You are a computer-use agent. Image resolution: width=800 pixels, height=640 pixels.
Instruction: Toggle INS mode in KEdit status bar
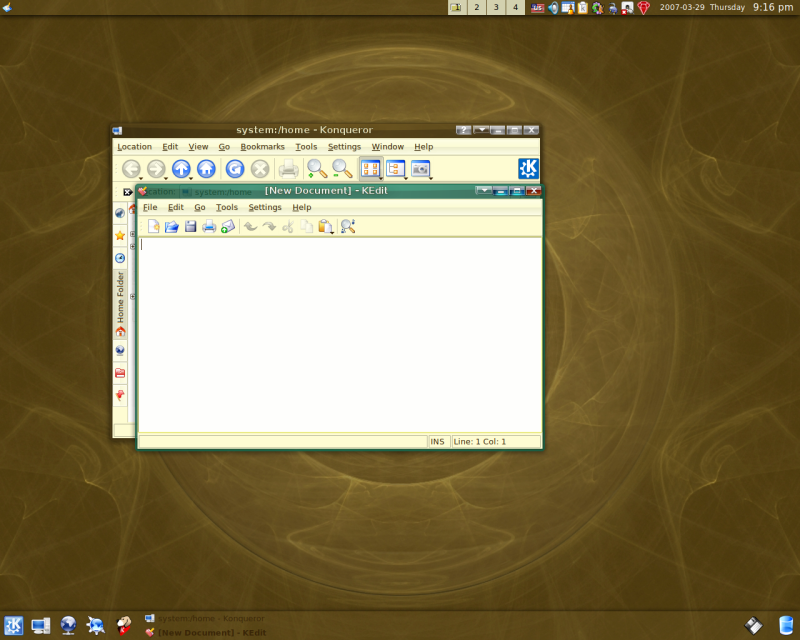437,441
